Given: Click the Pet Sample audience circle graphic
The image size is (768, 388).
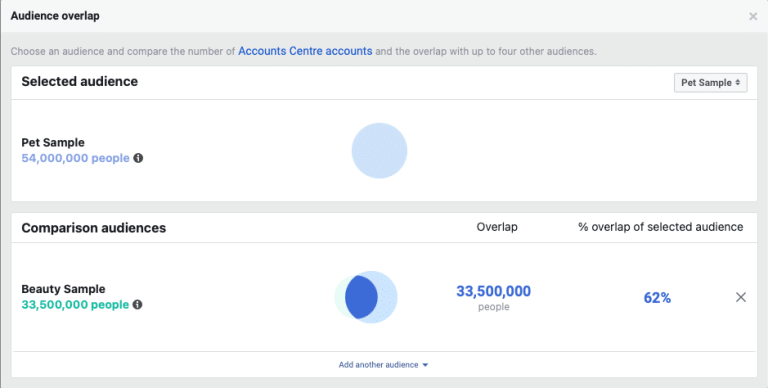Looking at the screenshot, I should 379,150.
